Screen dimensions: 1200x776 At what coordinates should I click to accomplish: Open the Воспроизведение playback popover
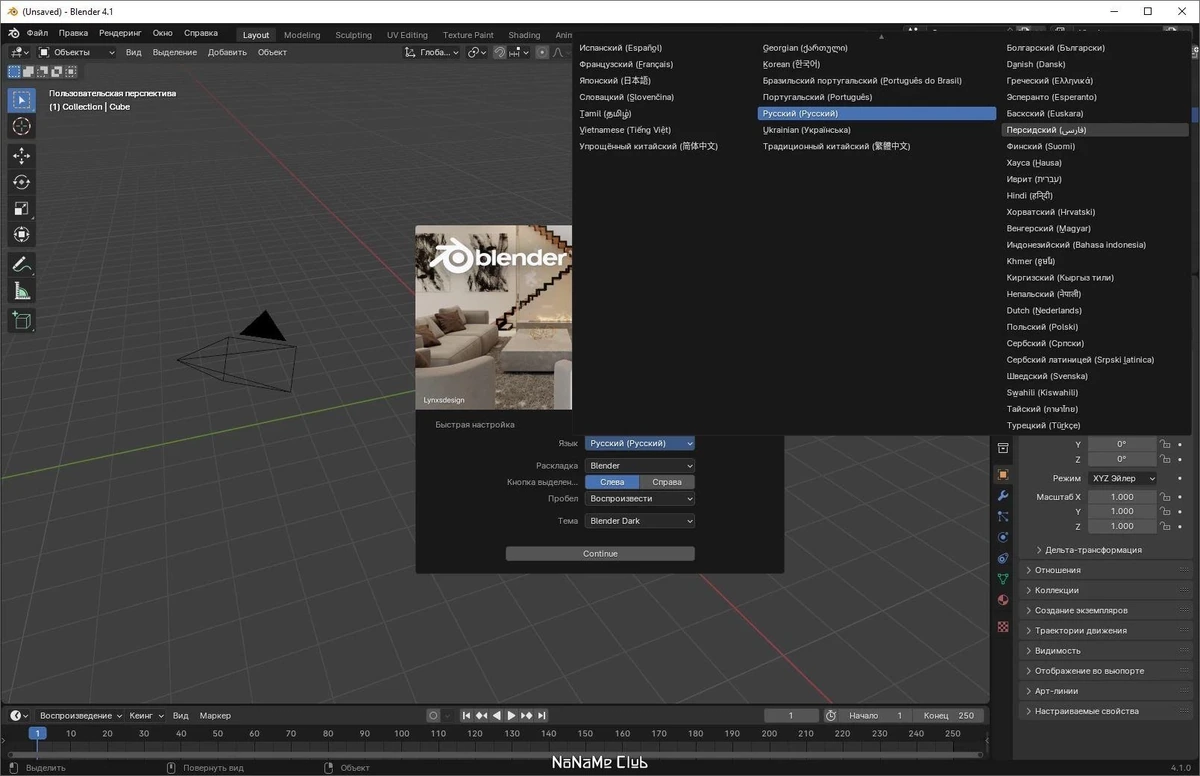(x=80, y=715)
